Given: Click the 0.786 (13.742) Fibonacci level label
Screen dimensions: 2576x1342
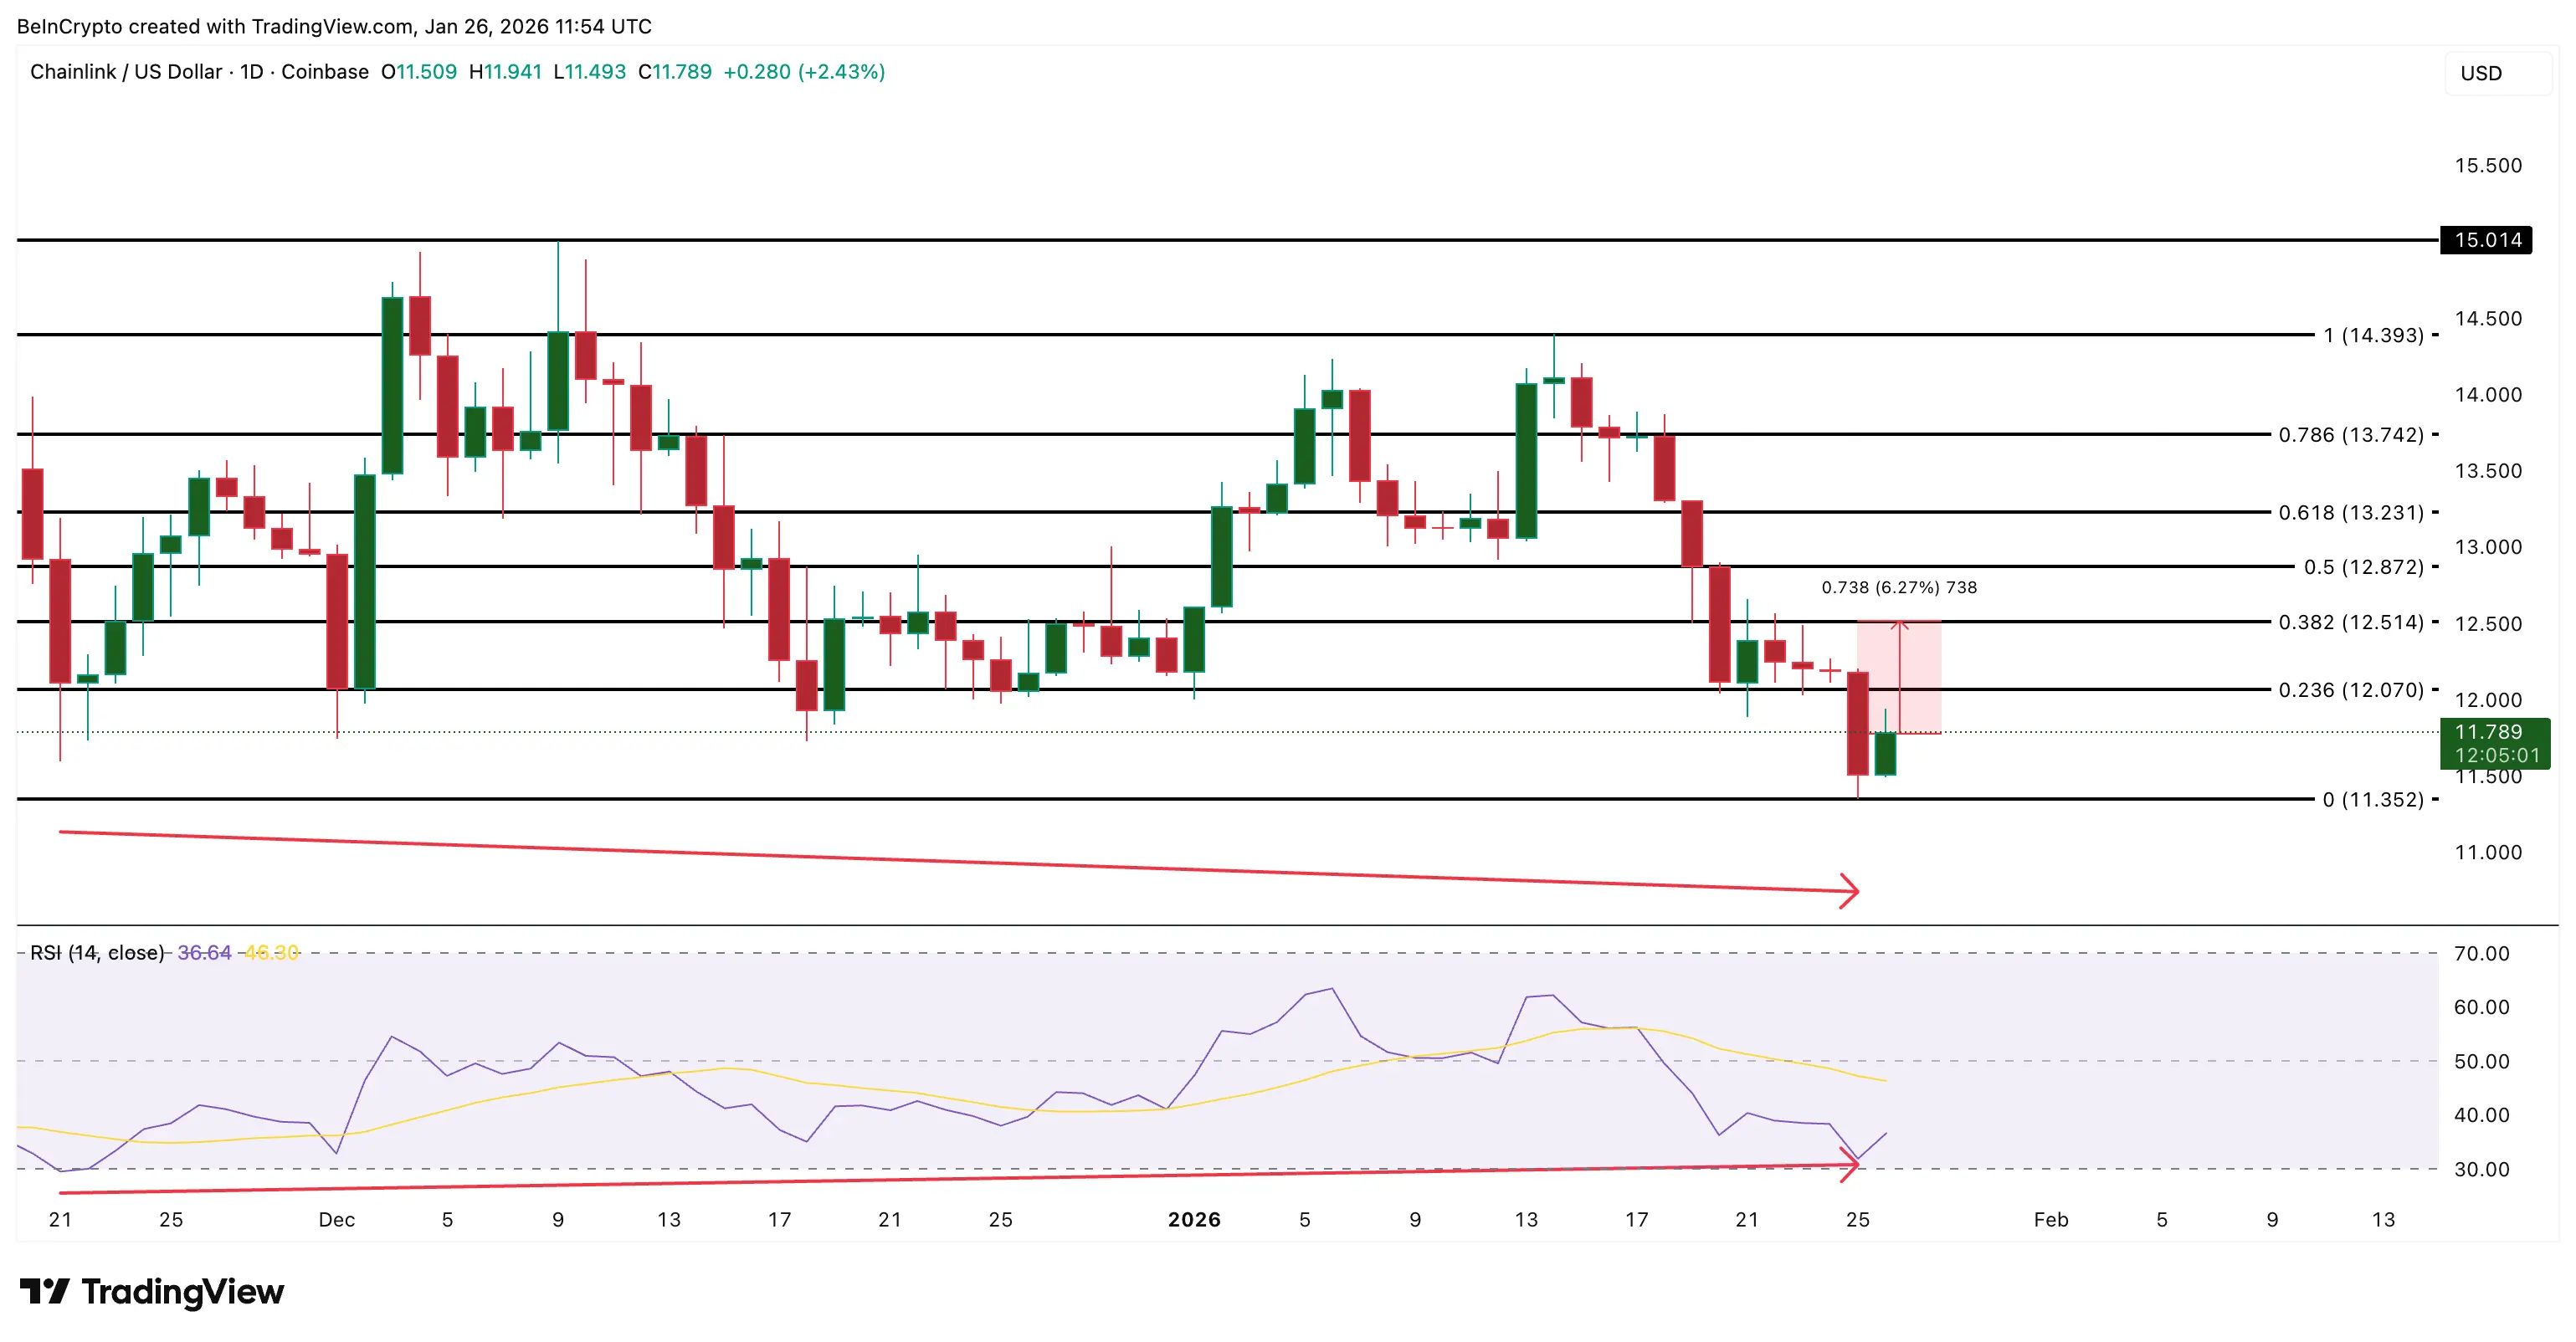Looking at the screenshot, I should coord(2350,435).
